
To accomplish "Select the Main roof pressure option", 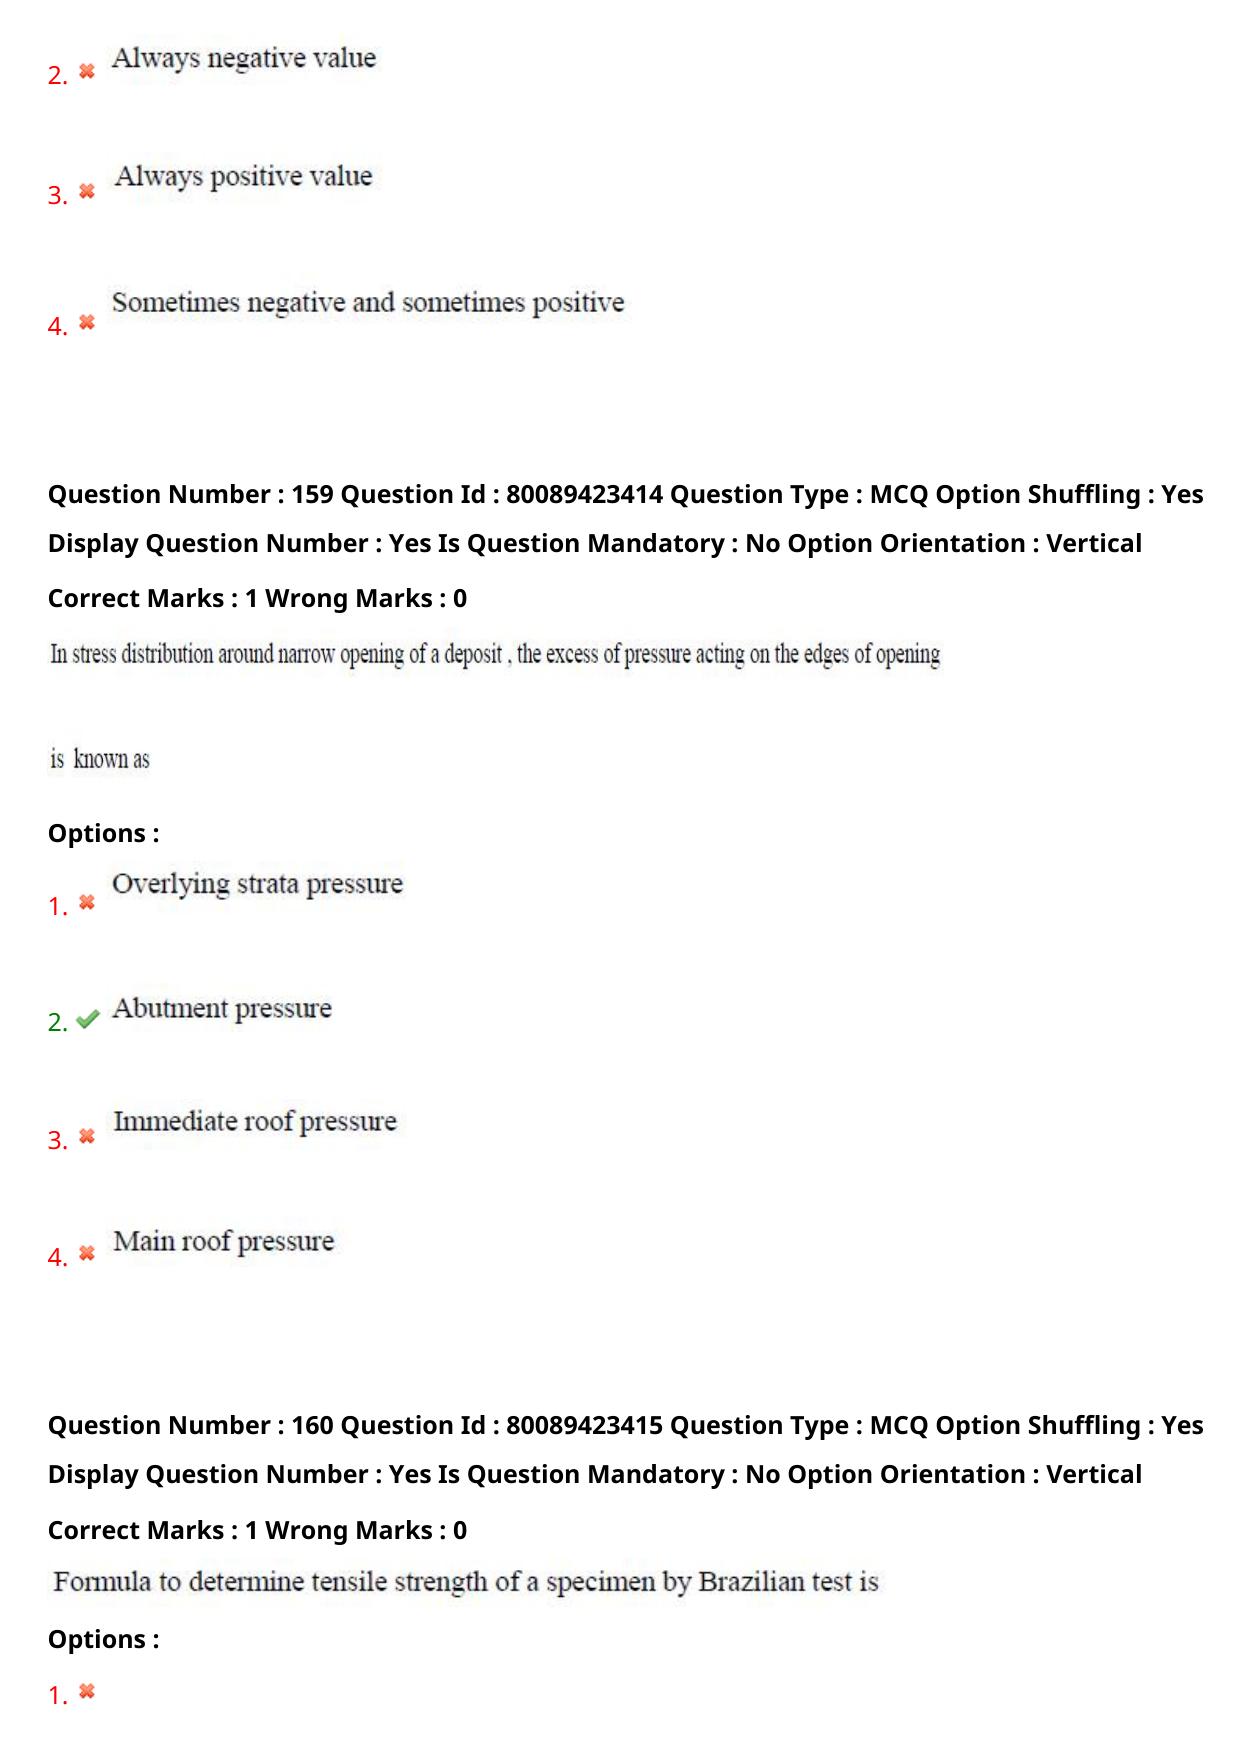I will (x=224, y=1242).
